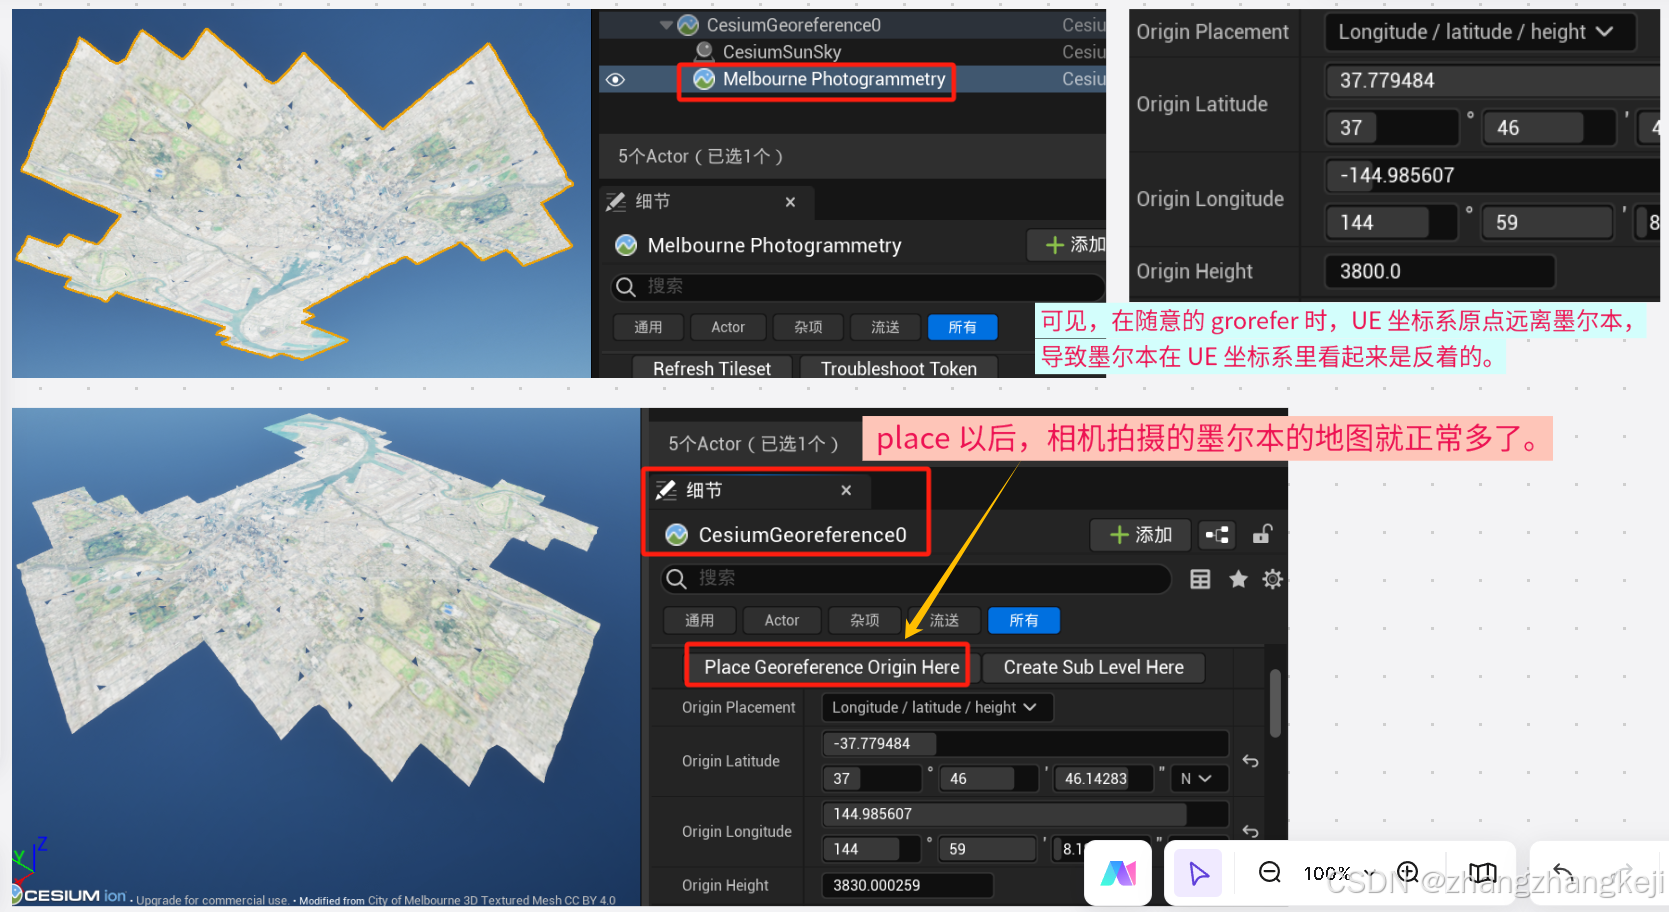Click the unlock padlock icon in details panel
Viewport: 1669px width, 912px height.
pyautogui.click(x=1261, y=535)
